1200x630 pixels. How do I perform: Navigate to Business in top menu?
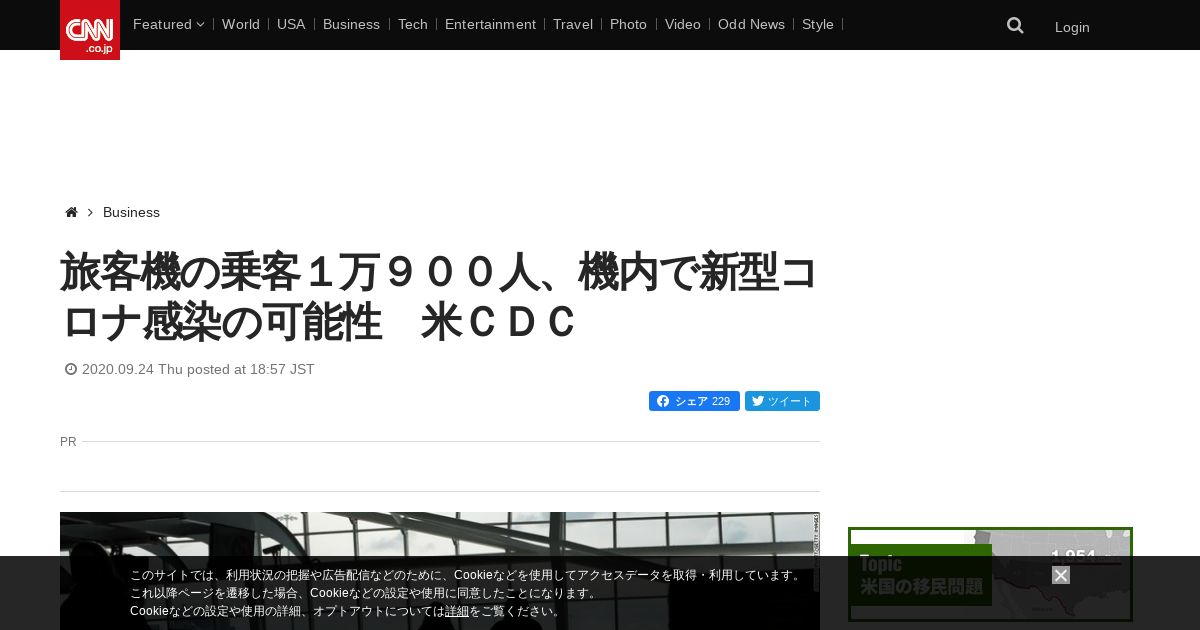pyautogui.click(x=351, y=24)
